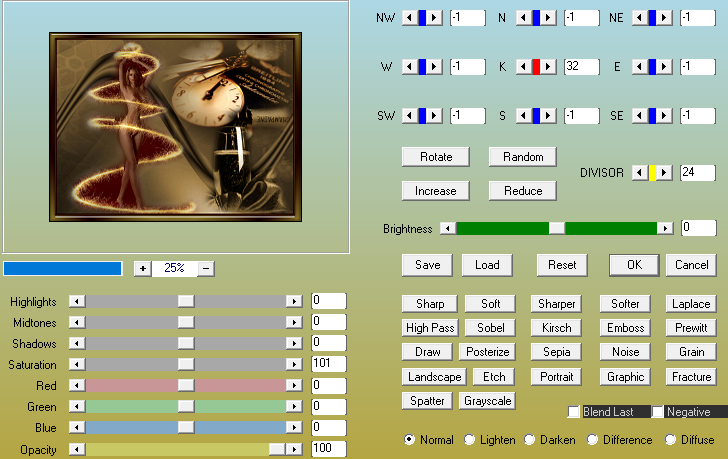Click the K value input field
Viewport: 728px width, 459px height.
pos(581,67)
